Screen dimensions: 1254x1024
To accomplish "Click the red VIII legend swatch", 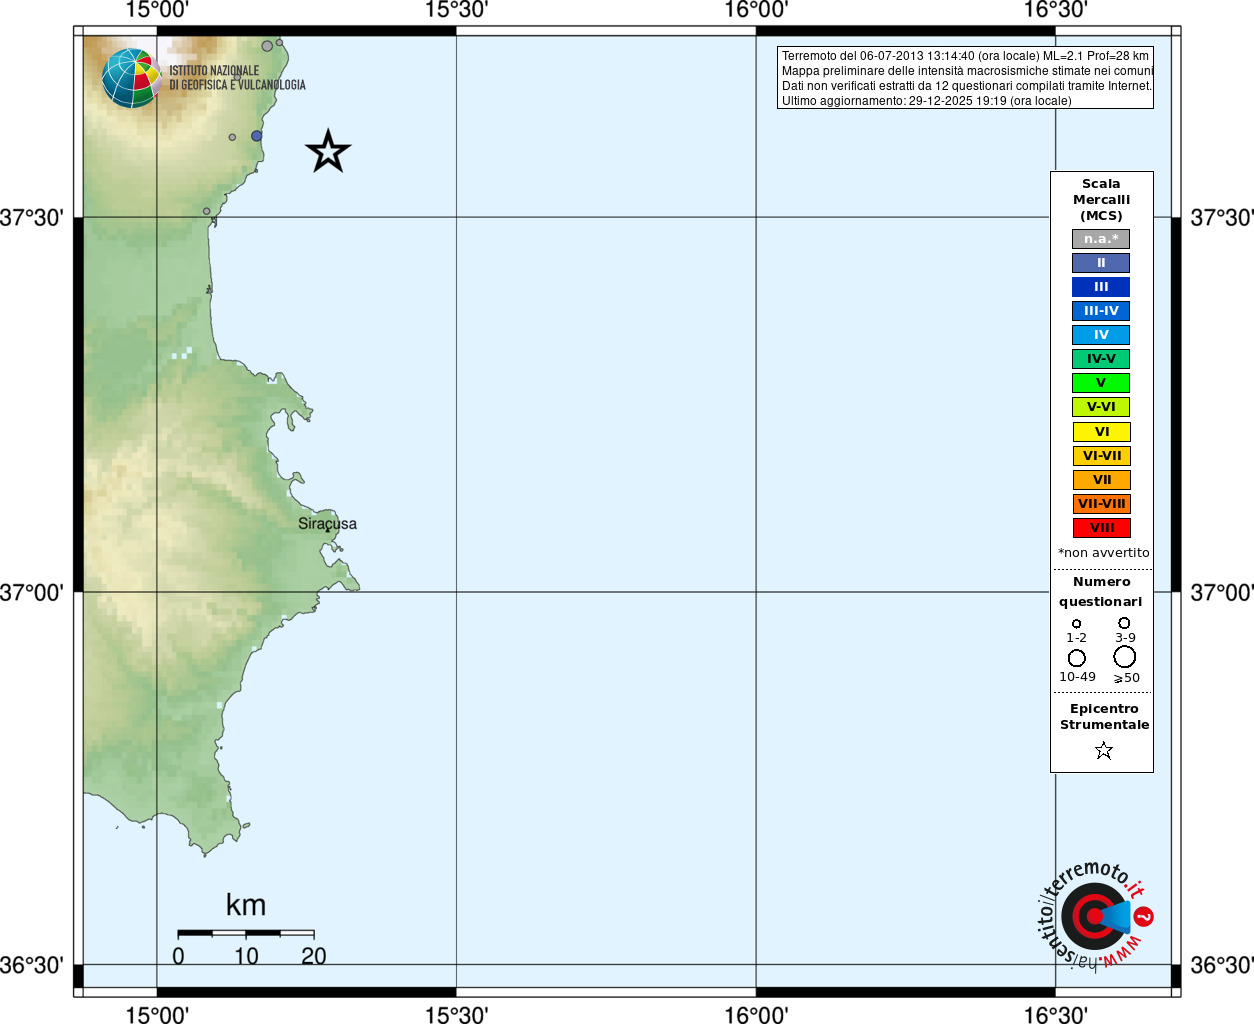I will coord(1101,528).
